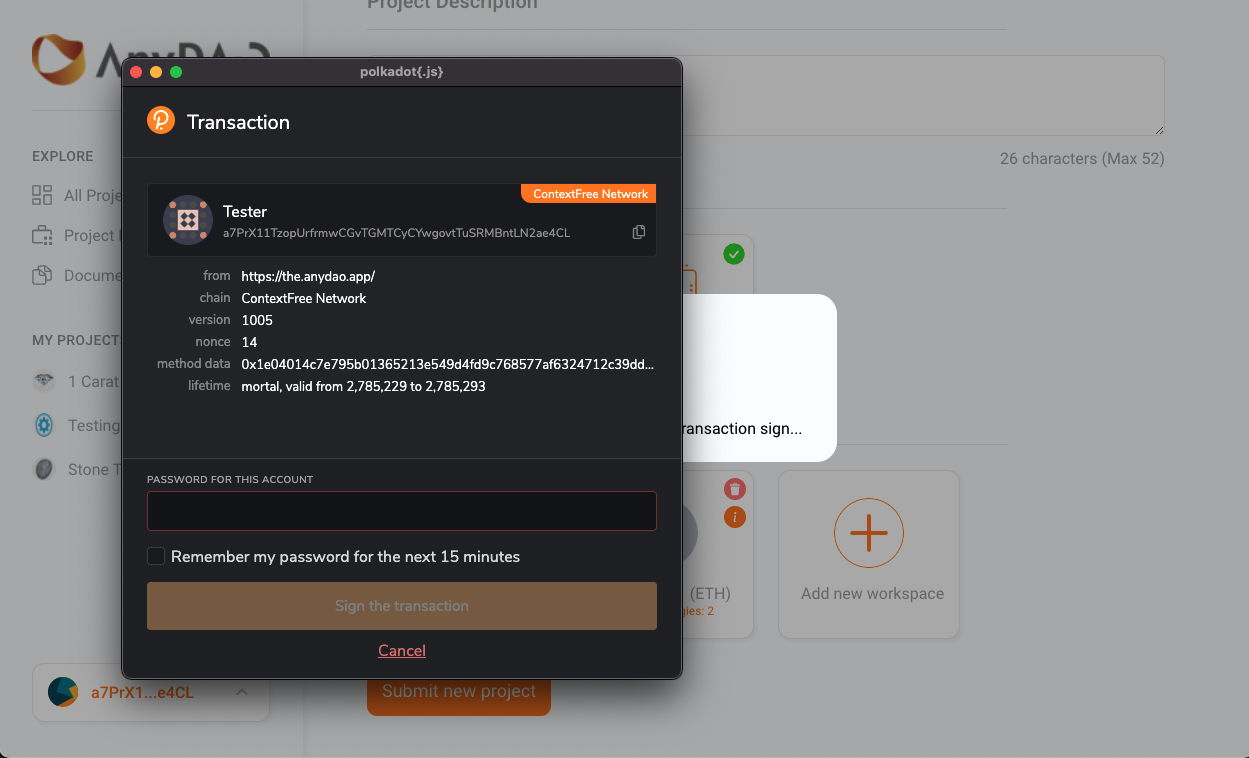
Task: Select the method data hex value
Action: (448, 364)
